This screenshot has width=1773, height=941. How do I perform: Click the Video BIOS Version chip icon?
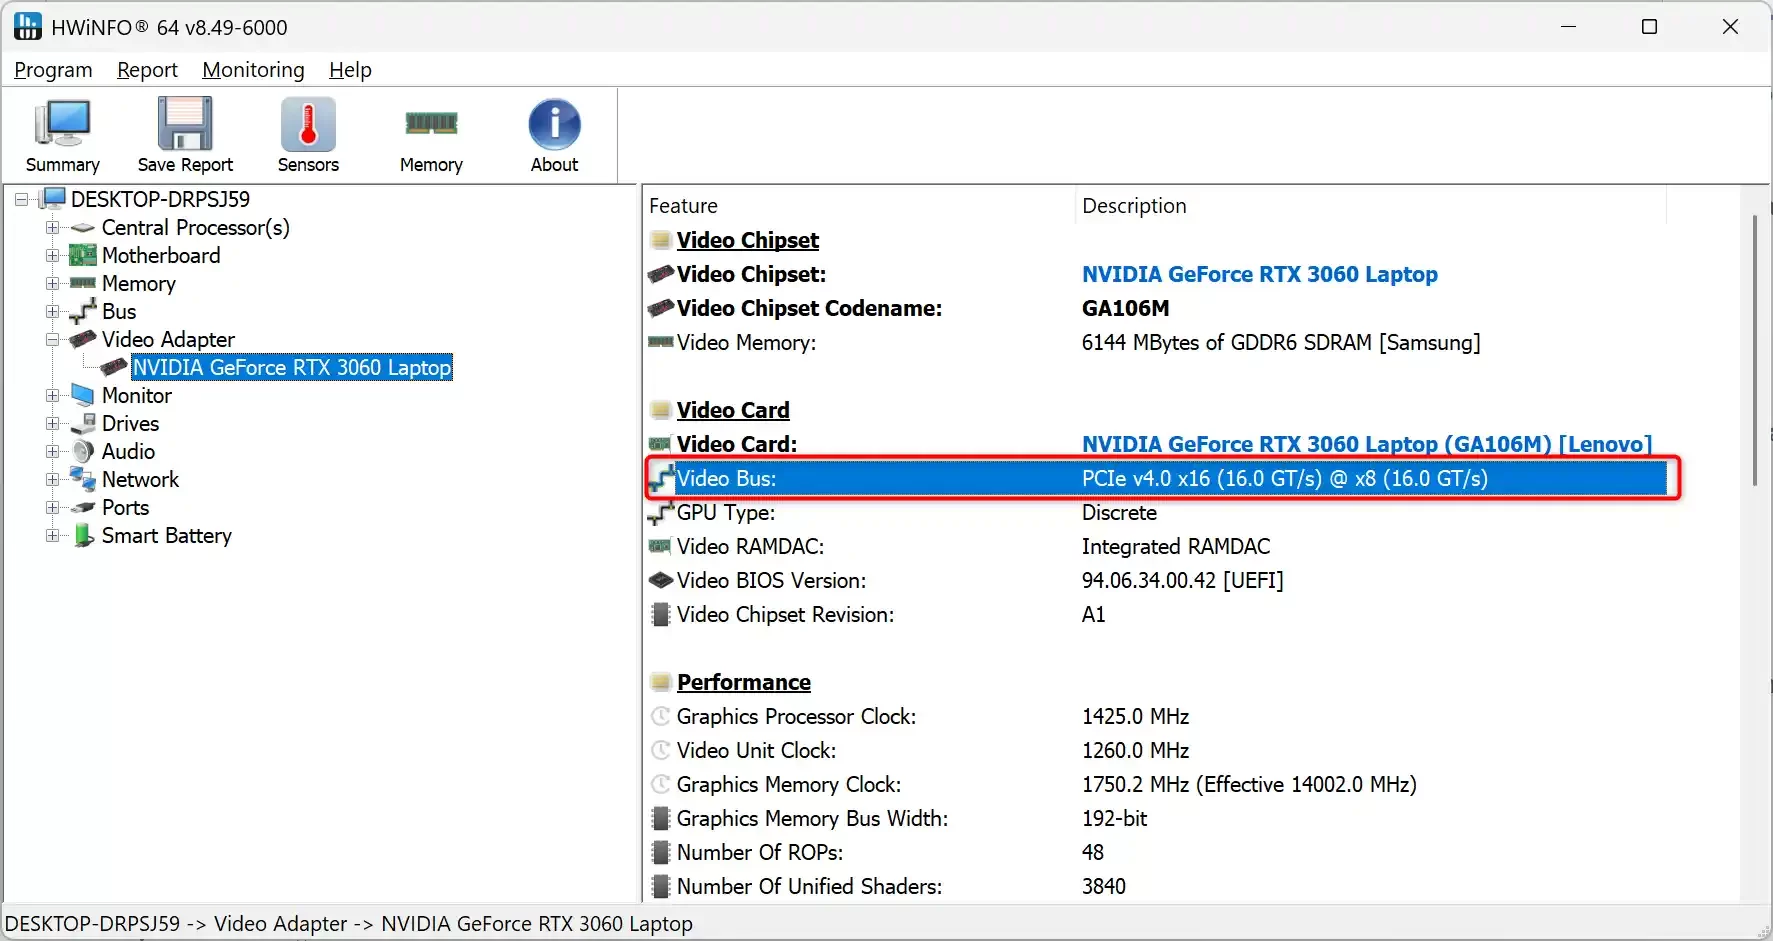coord(660,580)
